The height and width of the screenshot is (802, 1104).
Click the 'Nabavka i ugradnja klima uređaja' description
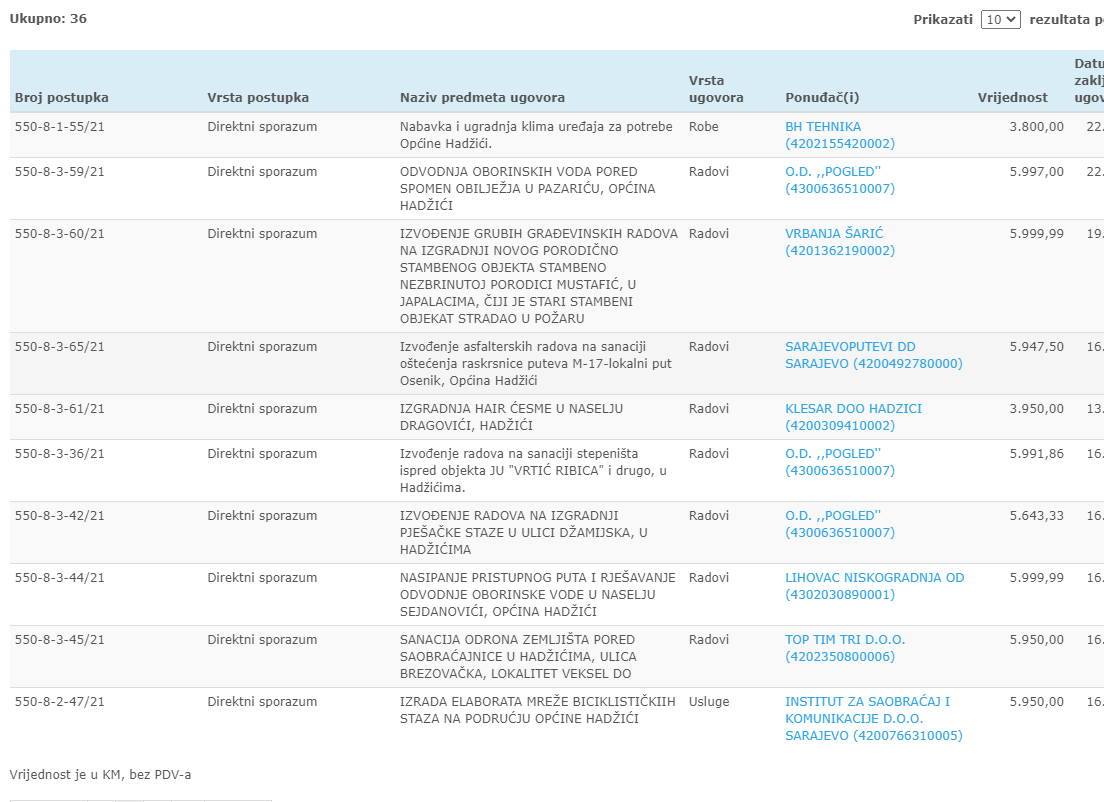536,135
